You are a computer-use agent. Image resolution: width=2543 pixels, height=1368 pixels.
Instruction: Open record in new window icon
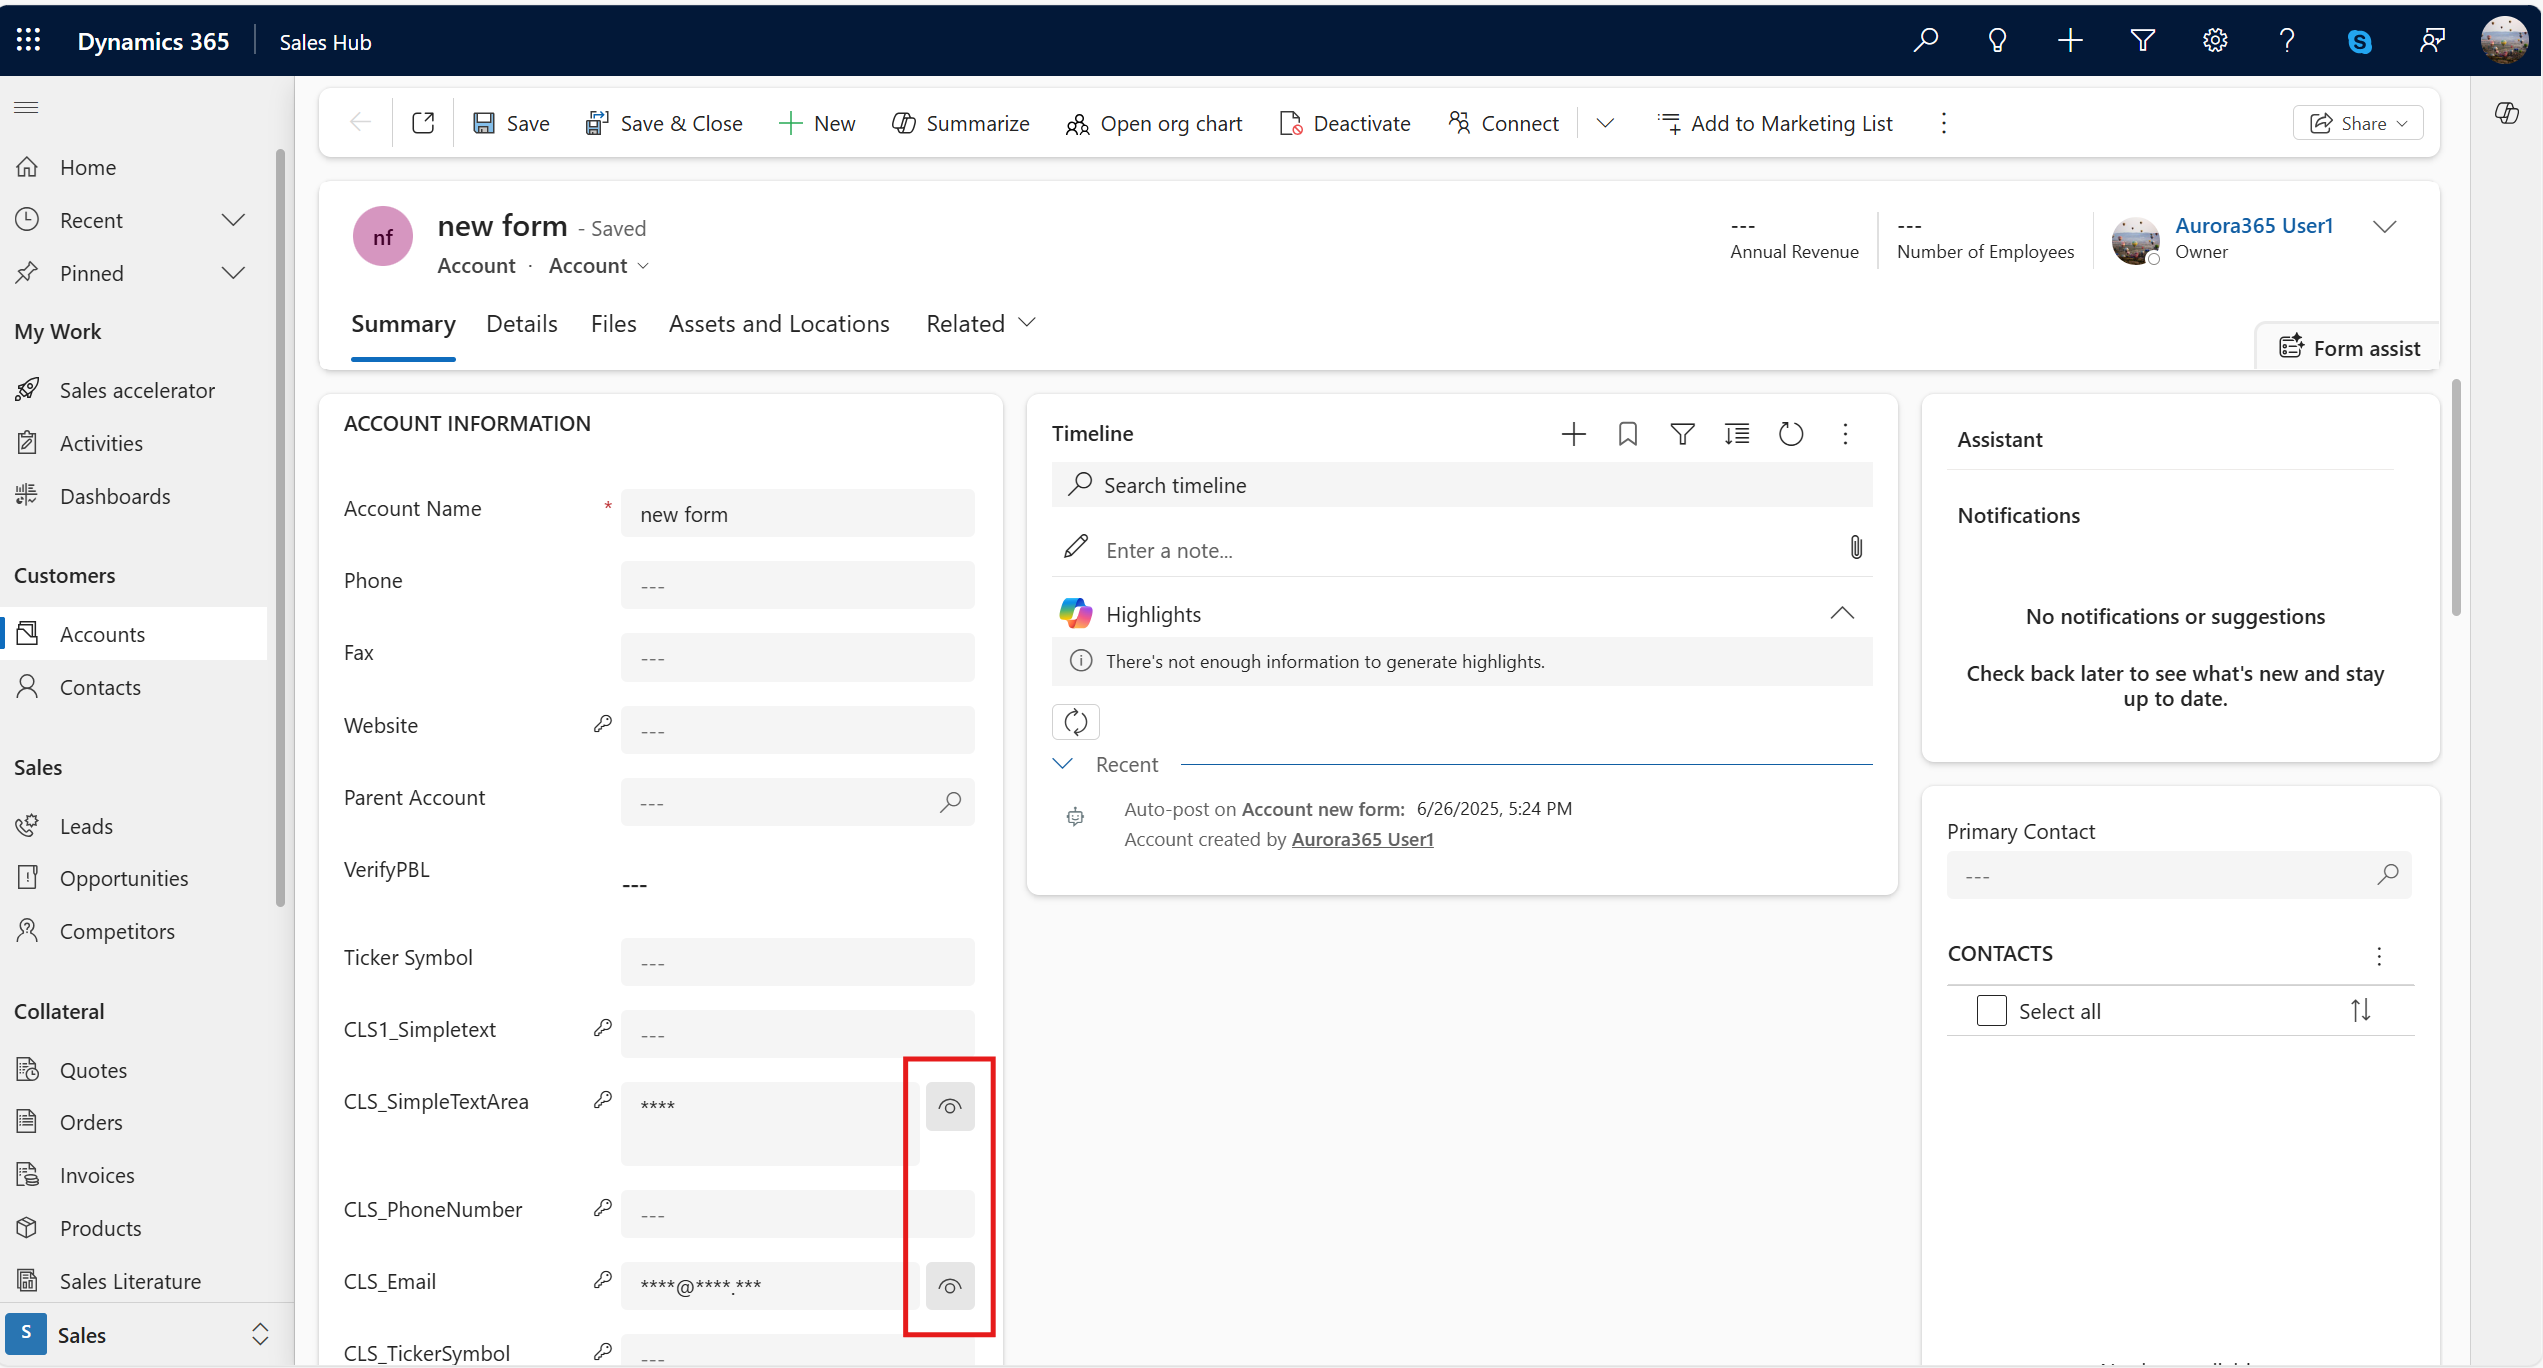tap(423, 123)
